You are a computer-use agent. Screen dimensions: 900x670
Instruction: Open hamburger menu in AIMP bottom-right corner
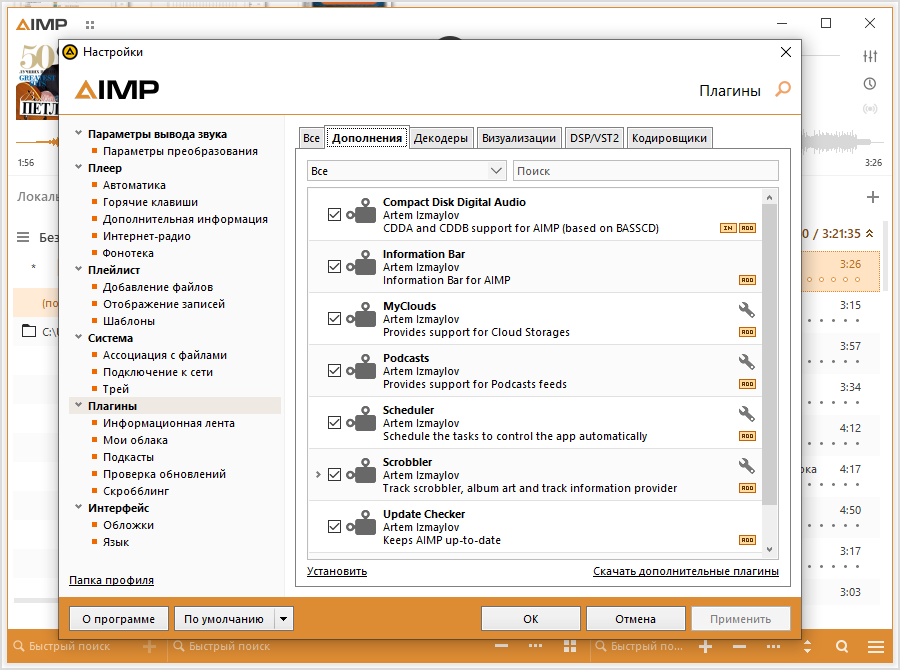[x=876, y=647]
